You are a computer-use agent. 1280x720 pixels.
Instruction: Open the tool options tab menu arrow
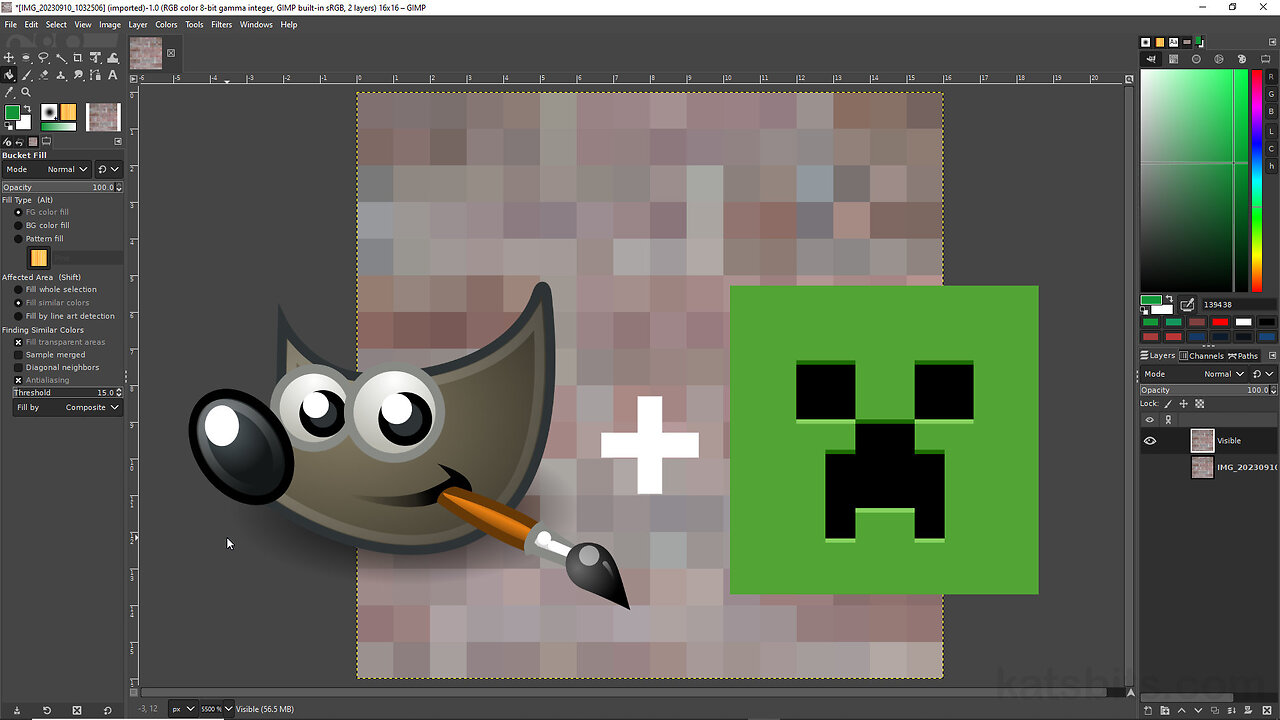(120, 142)
